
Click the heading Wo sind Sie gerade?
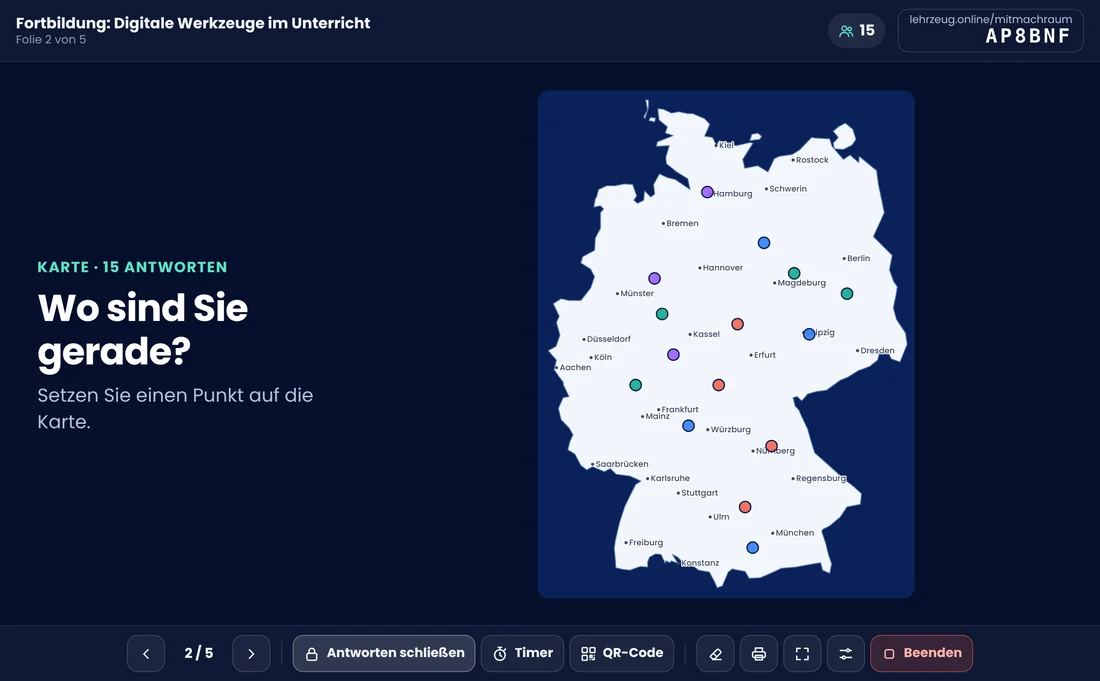(x=143, y=329)
